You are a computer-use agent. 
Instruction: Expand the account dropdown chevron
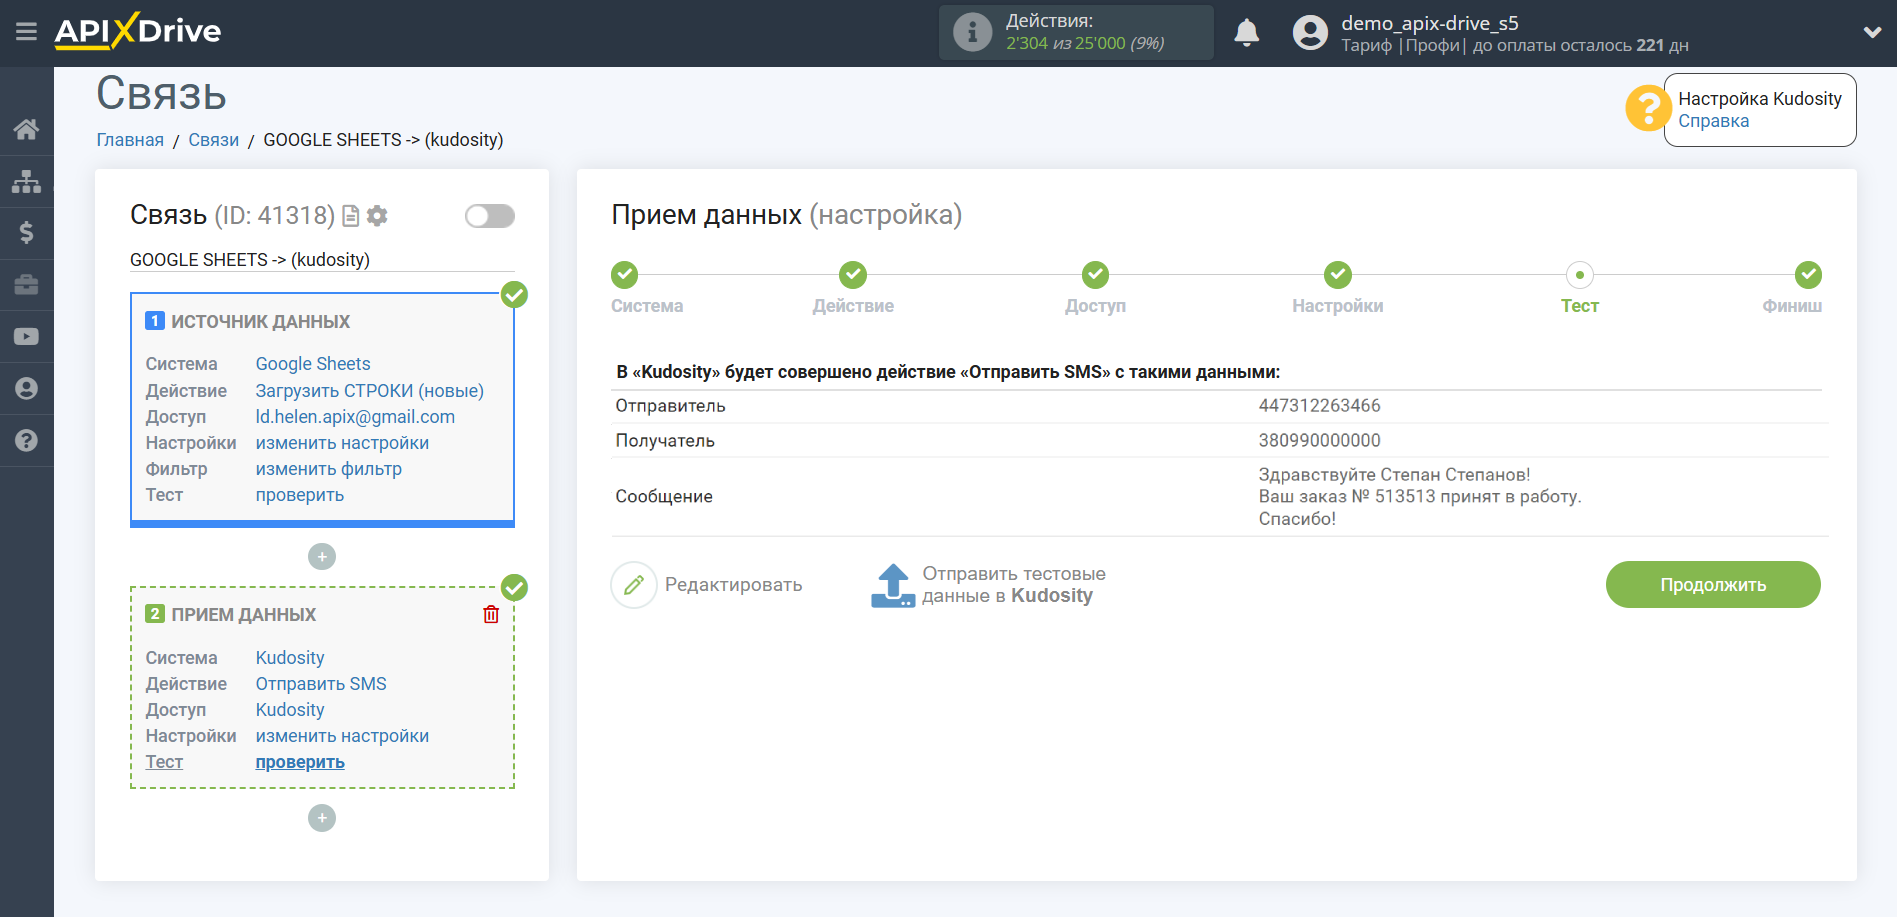[x=1872, y=32]
